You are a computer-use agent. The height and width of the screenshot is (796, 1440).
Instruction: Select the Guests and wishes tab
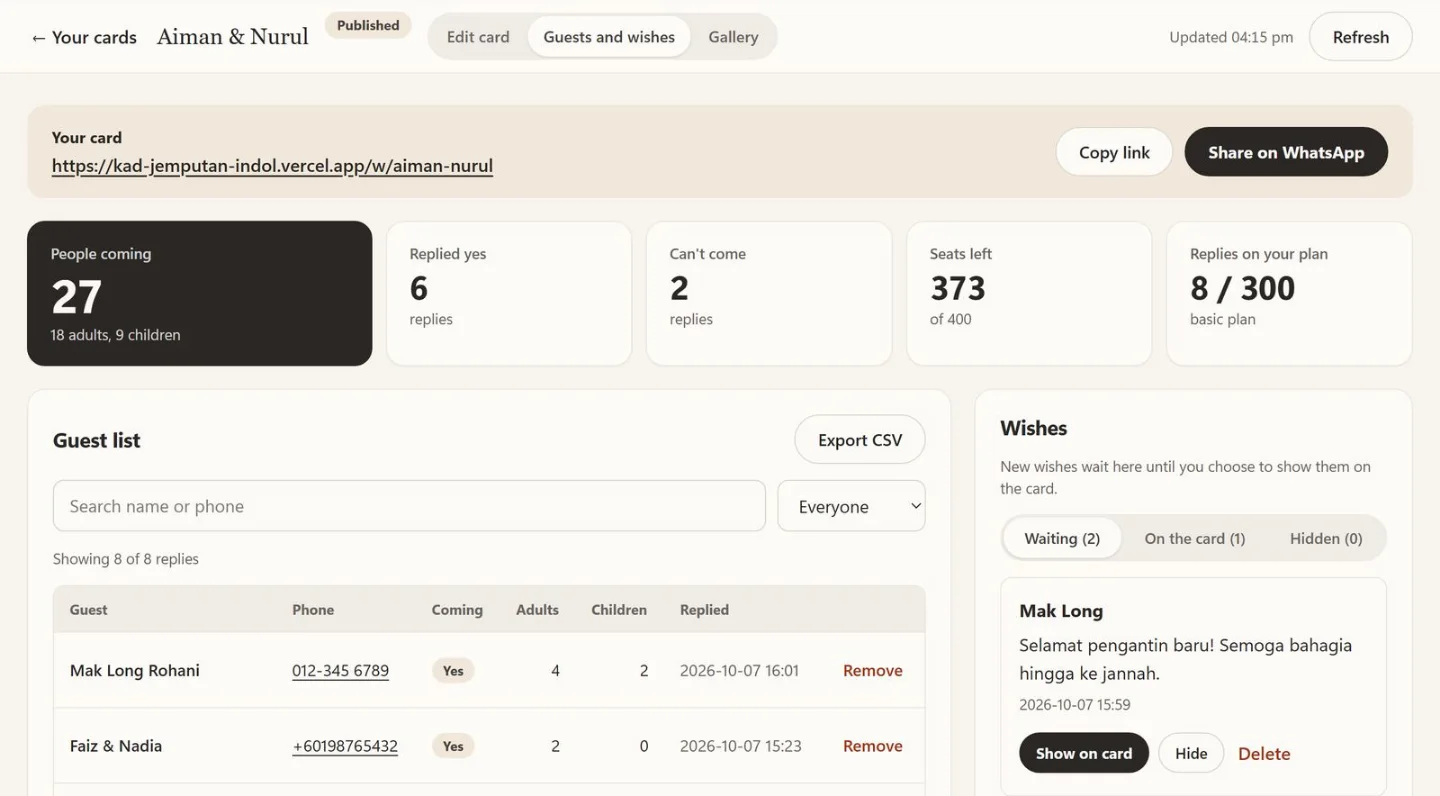[x=609, y=37]
